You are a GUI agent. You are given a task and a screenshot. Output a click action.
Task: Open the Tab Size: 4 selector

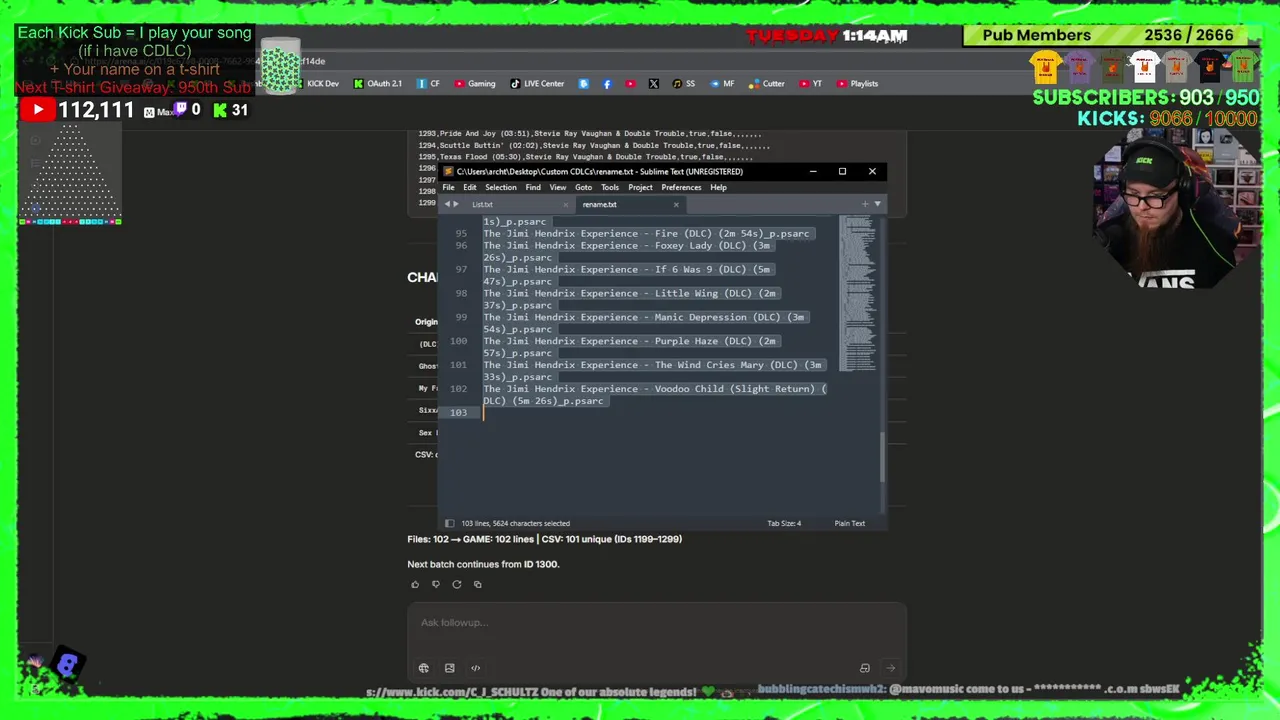(x=784, y=523)
